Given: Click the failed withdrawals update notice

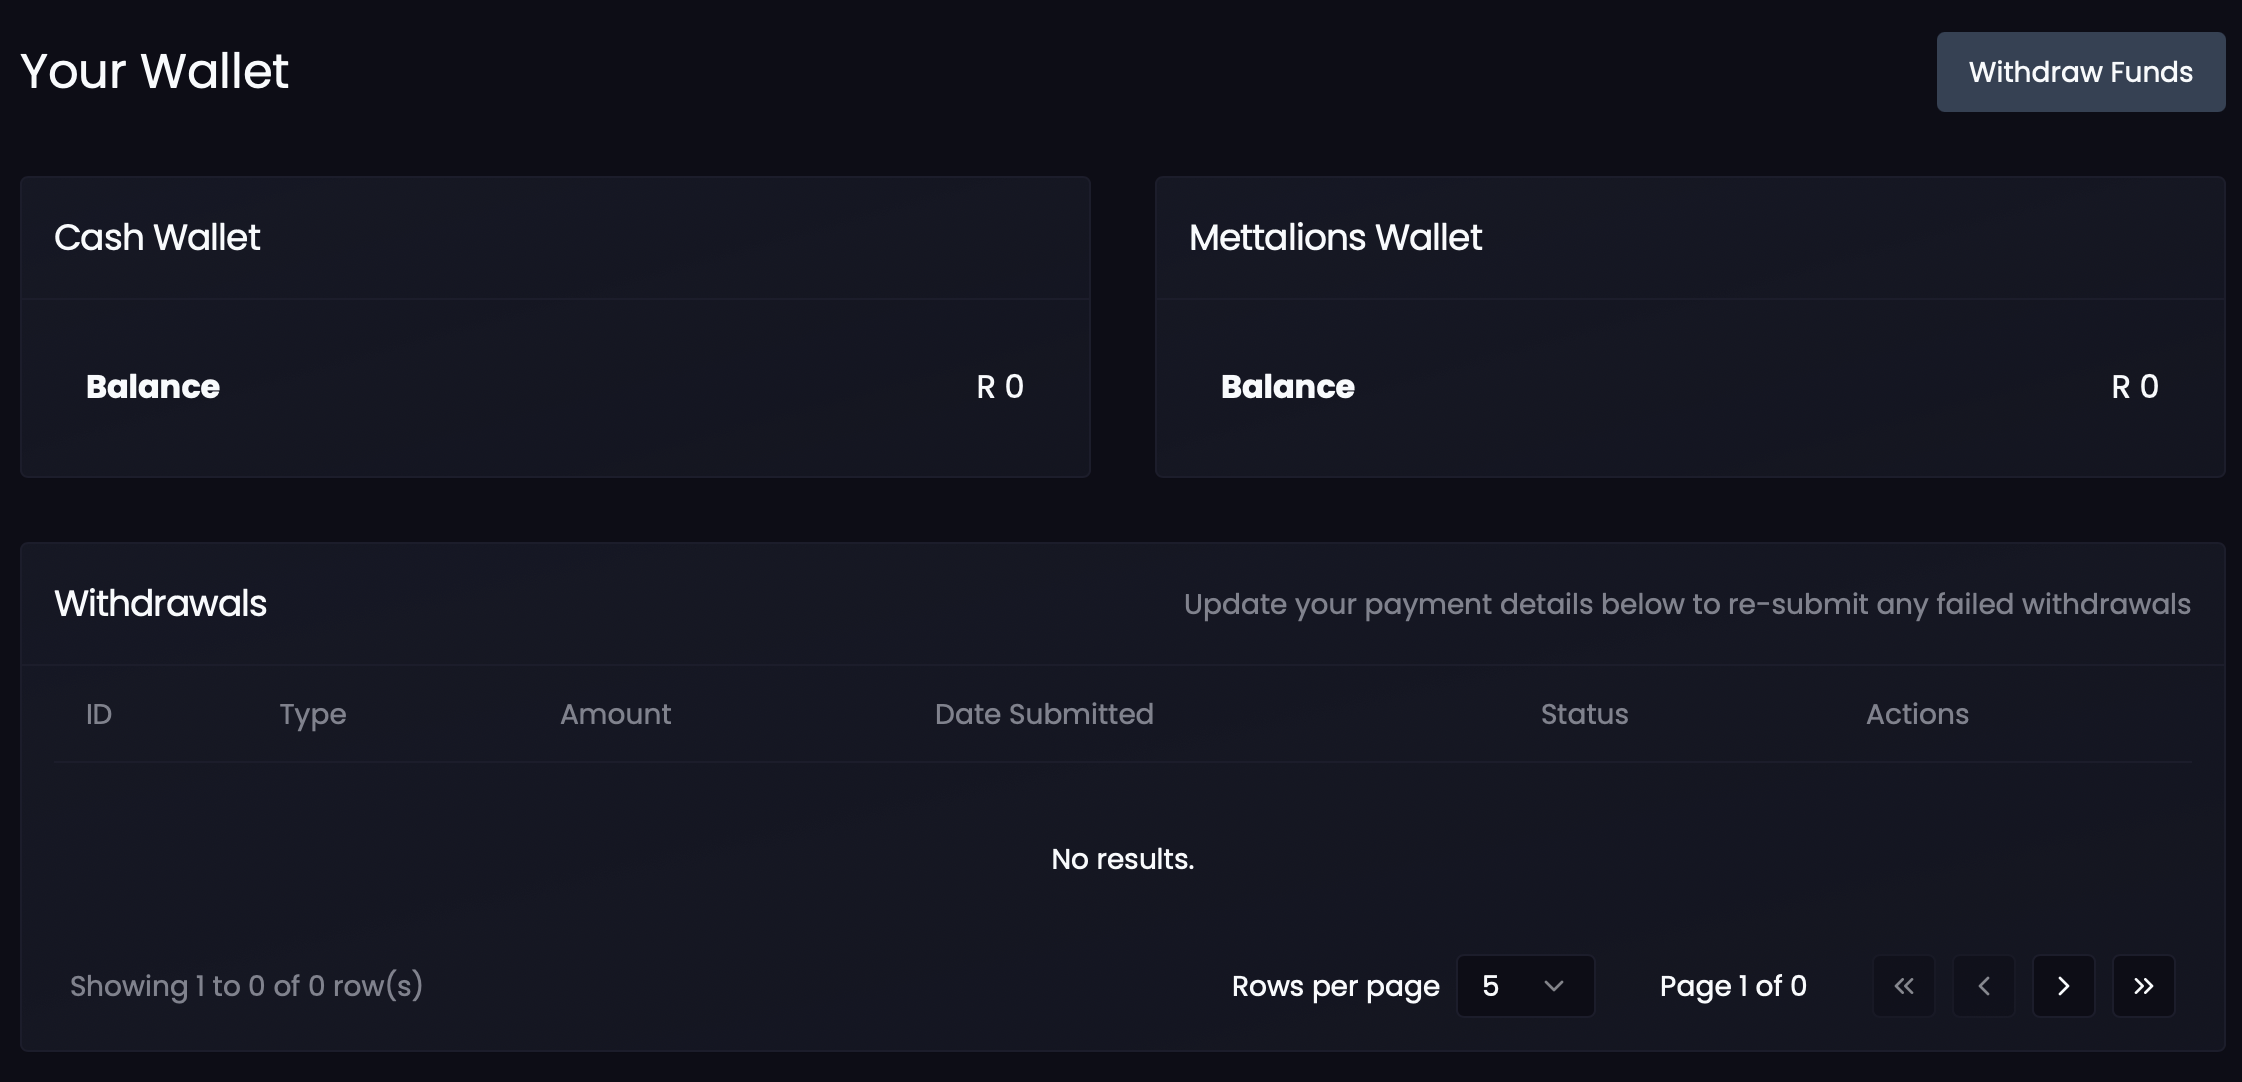Looking at the screenshot, I should click(1687, 604).
